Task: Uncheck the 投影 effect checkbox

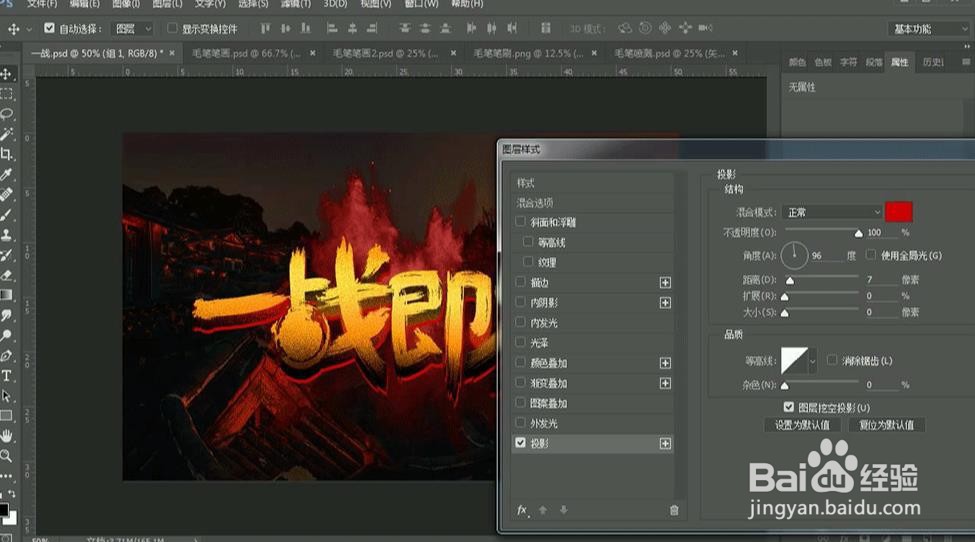Action: 520,443
